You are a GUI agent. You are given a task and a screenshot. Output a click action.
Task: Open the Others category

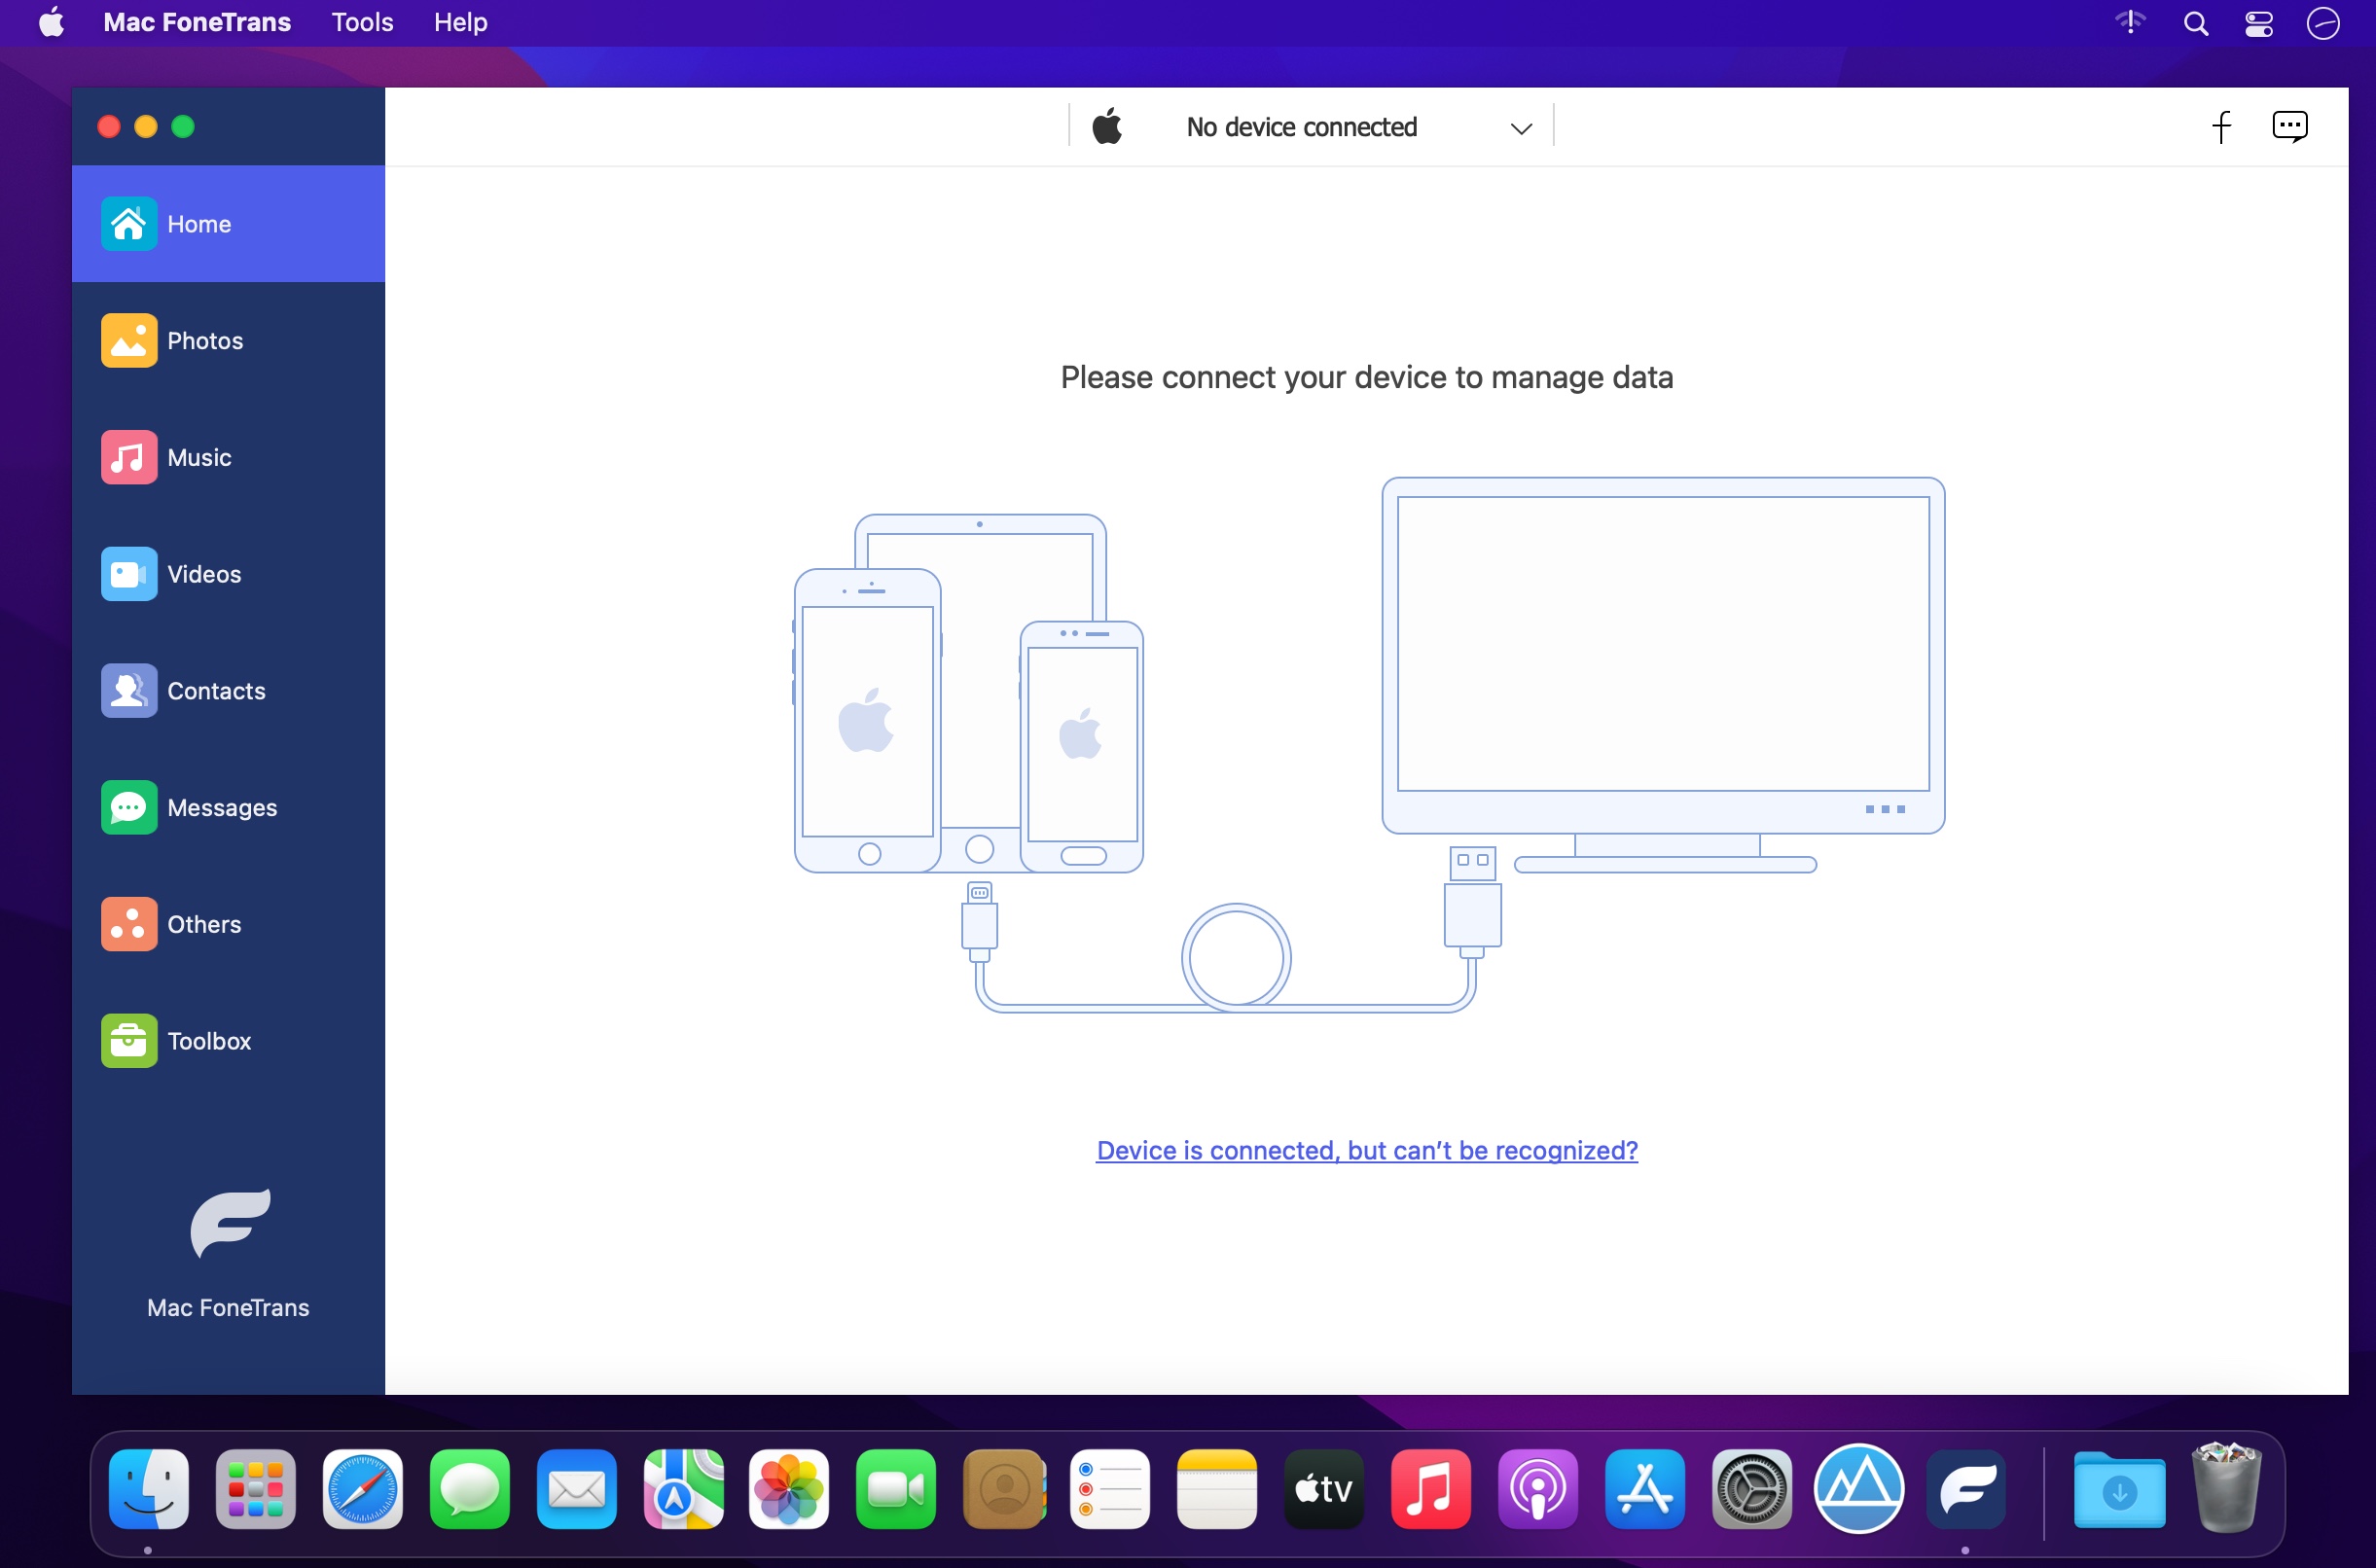228,924
